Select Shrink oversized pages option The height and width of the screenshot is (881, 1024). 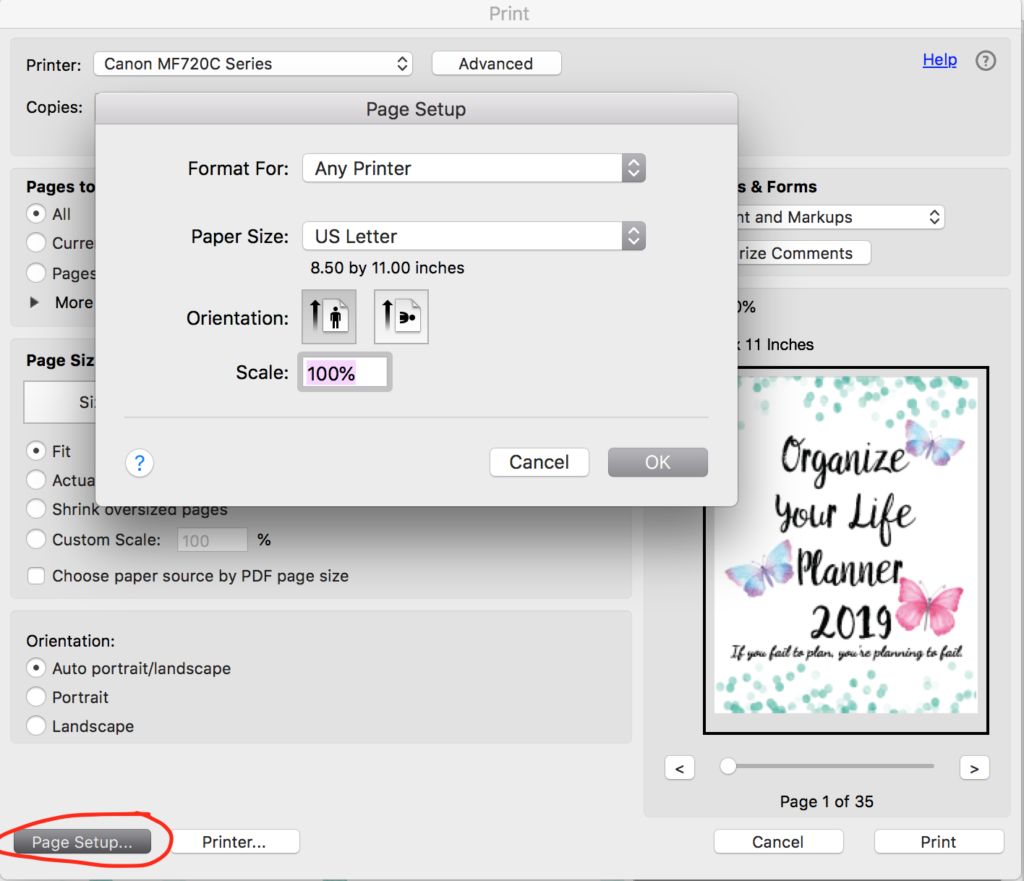[x=35, y=509]
